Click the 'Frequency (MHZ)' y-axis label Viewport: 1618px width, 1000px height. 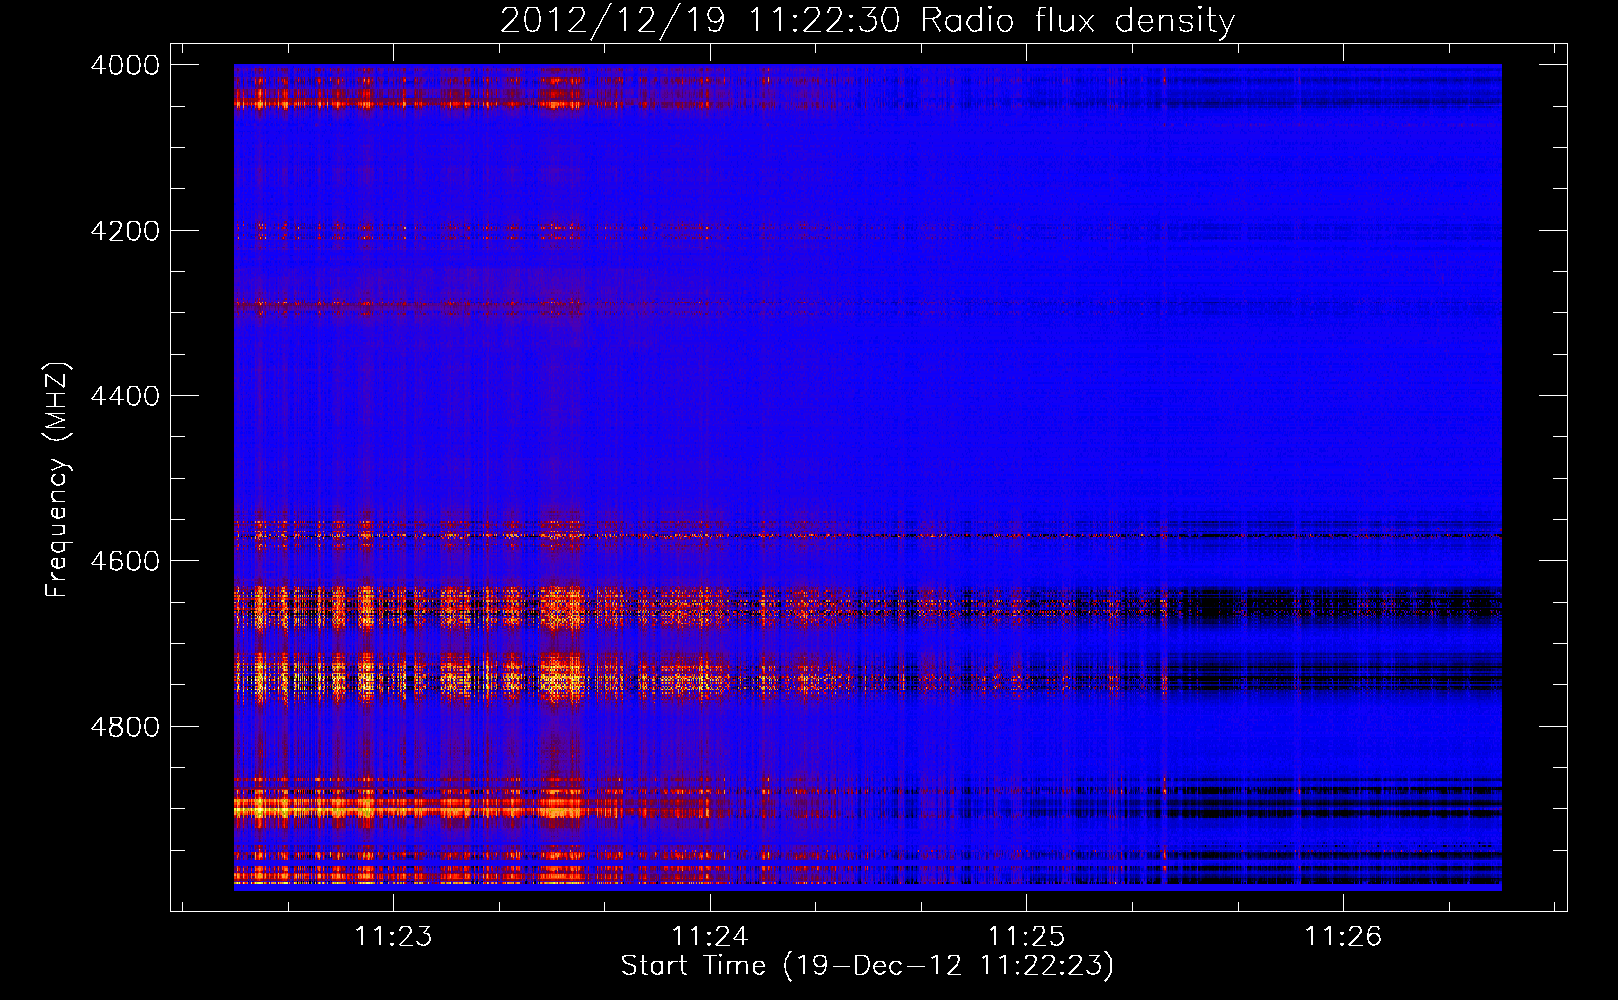pos(57,481)
